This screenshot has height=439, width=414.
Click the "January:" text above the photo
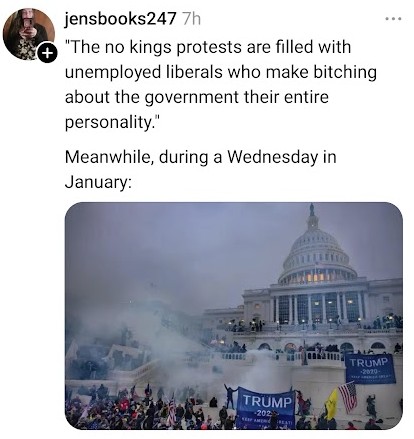[x=98, y=182]
